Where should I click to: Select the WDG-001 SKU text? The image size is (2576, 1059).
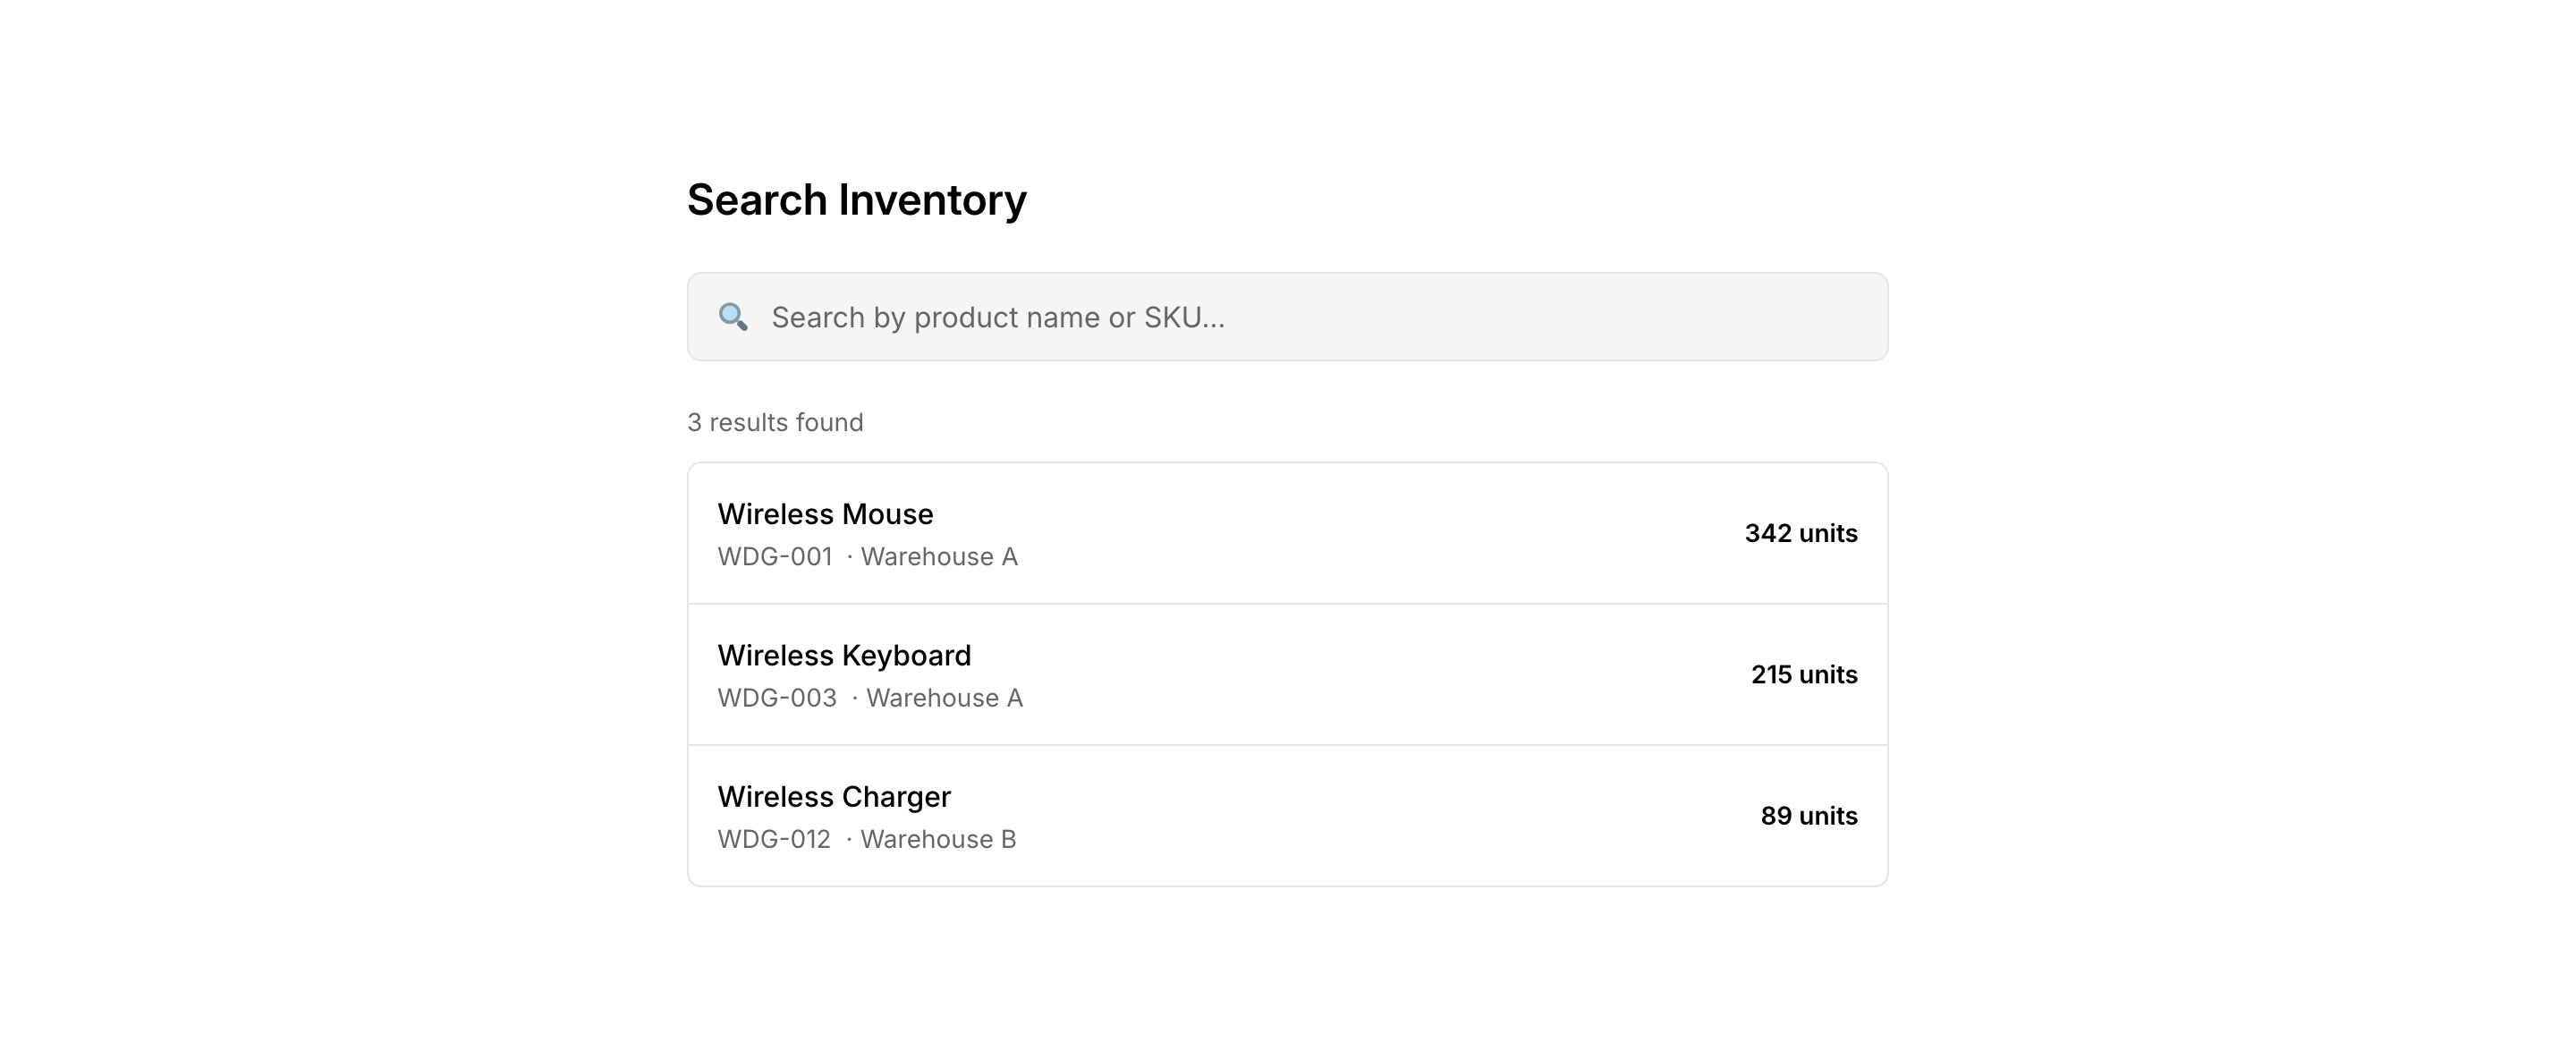pos(775,557)
